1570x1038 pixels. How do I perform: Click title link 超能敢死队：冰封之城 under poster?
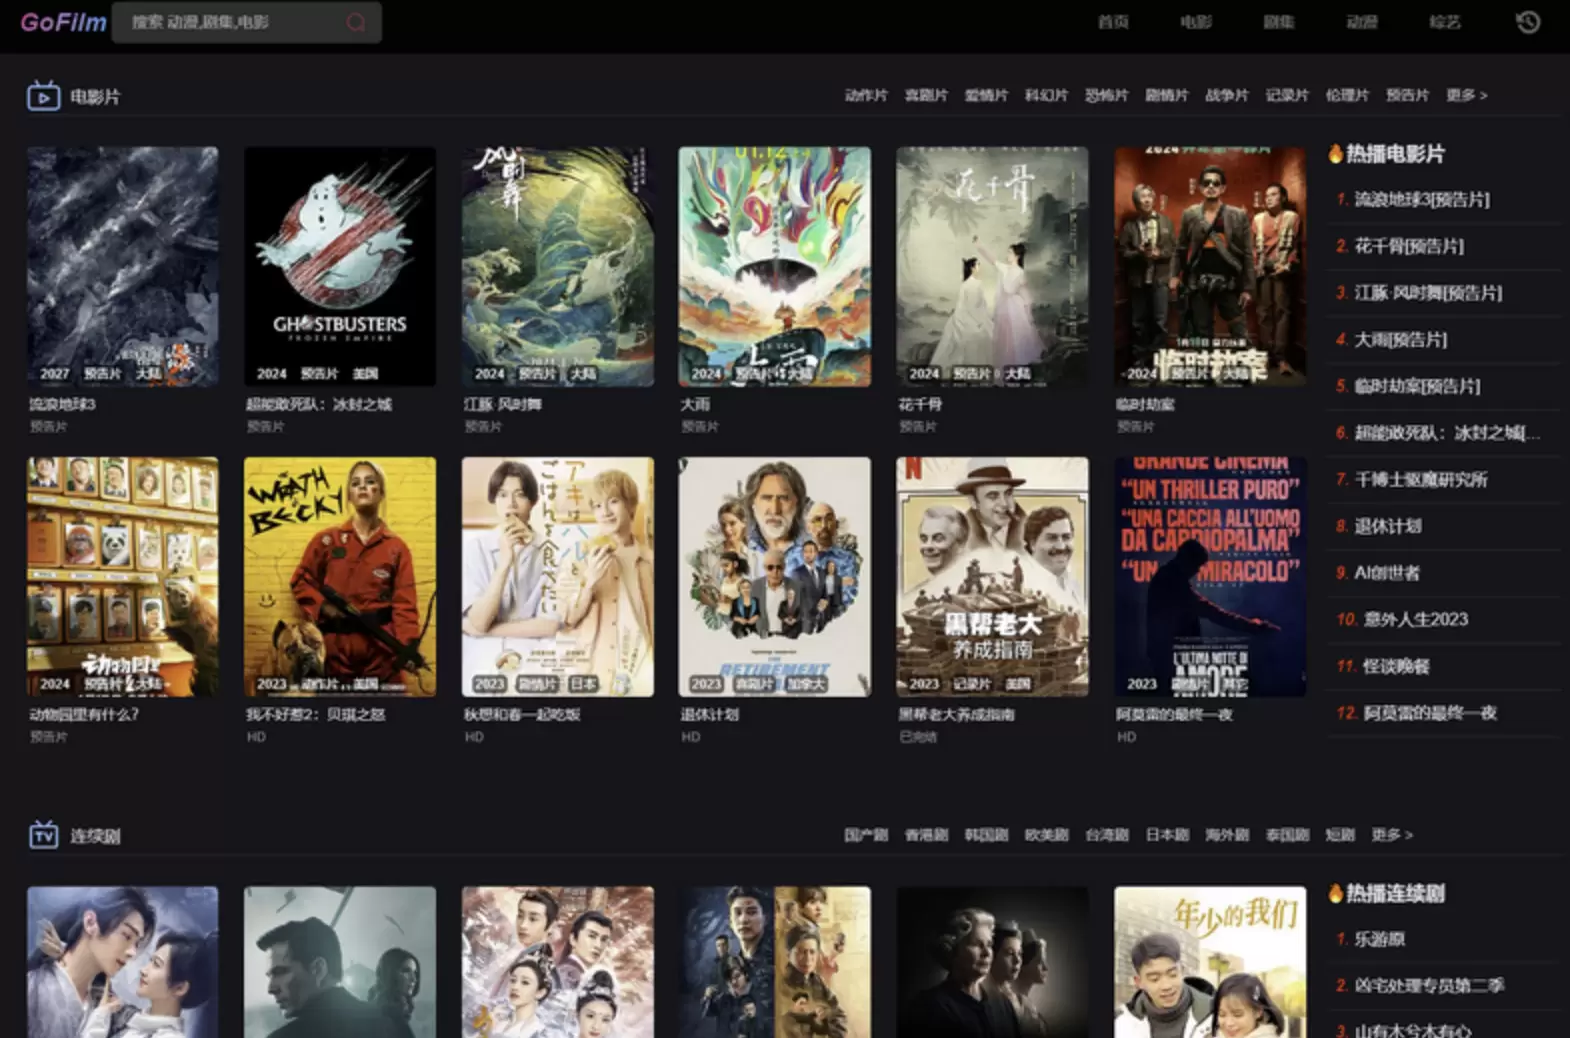click(319, 404)
